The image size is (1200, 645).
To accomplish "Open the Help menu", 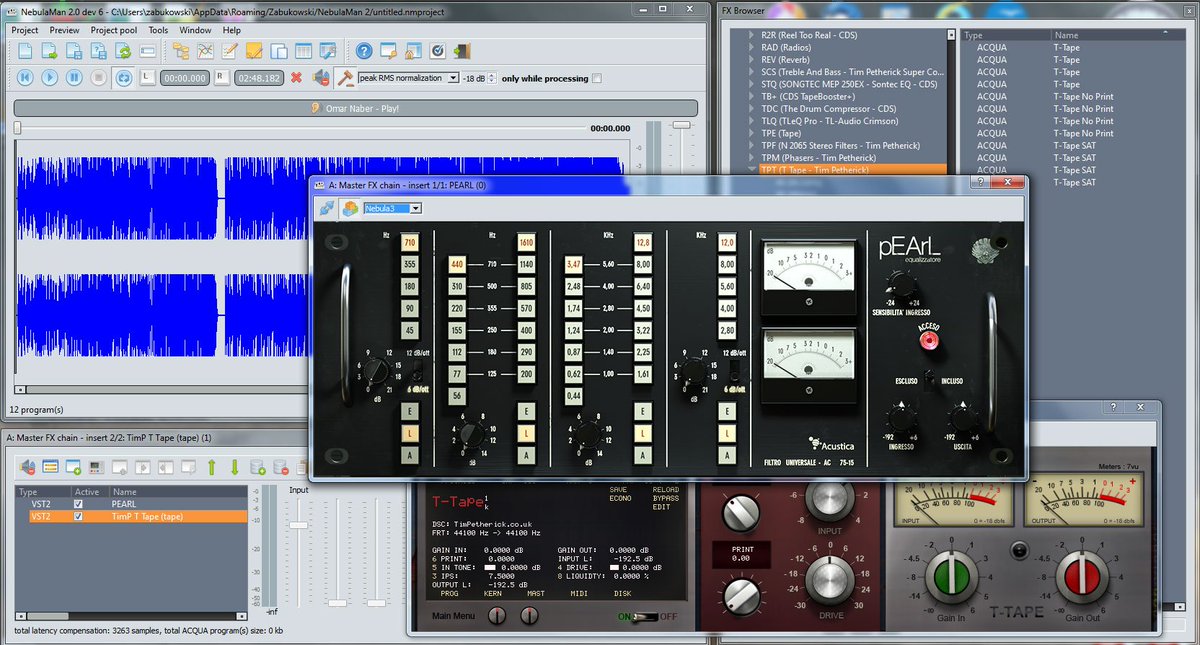I will coord(232,30).
